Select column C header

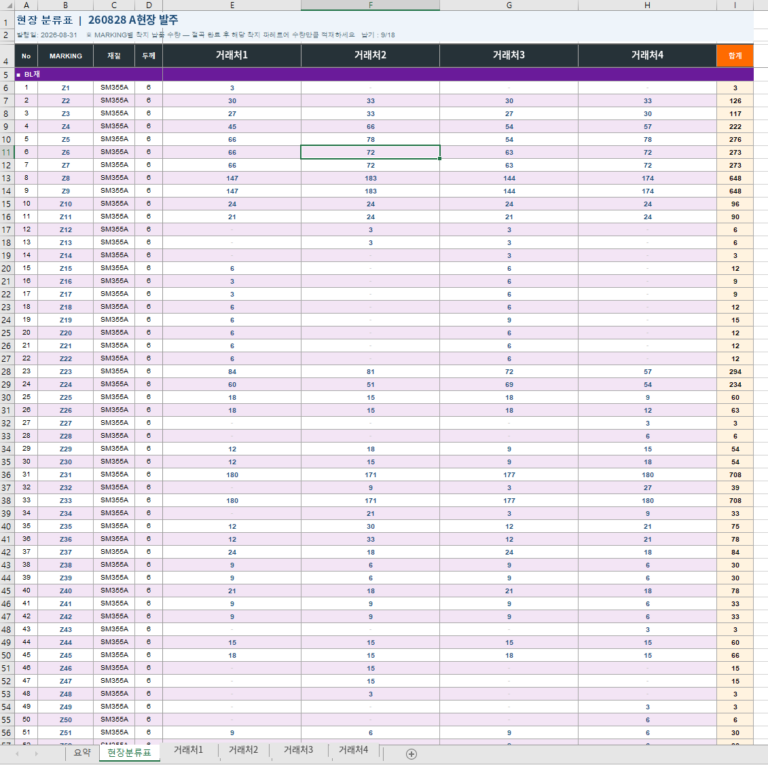[114, 5]
